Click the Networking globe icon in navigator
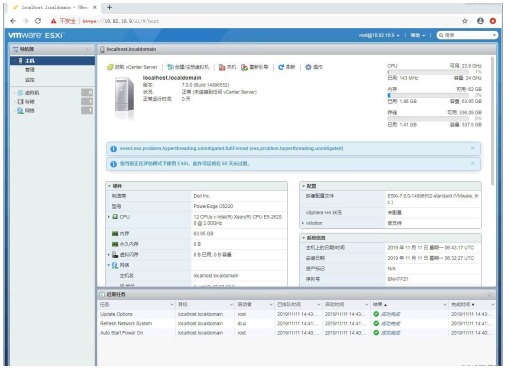 tap(20, 110)
